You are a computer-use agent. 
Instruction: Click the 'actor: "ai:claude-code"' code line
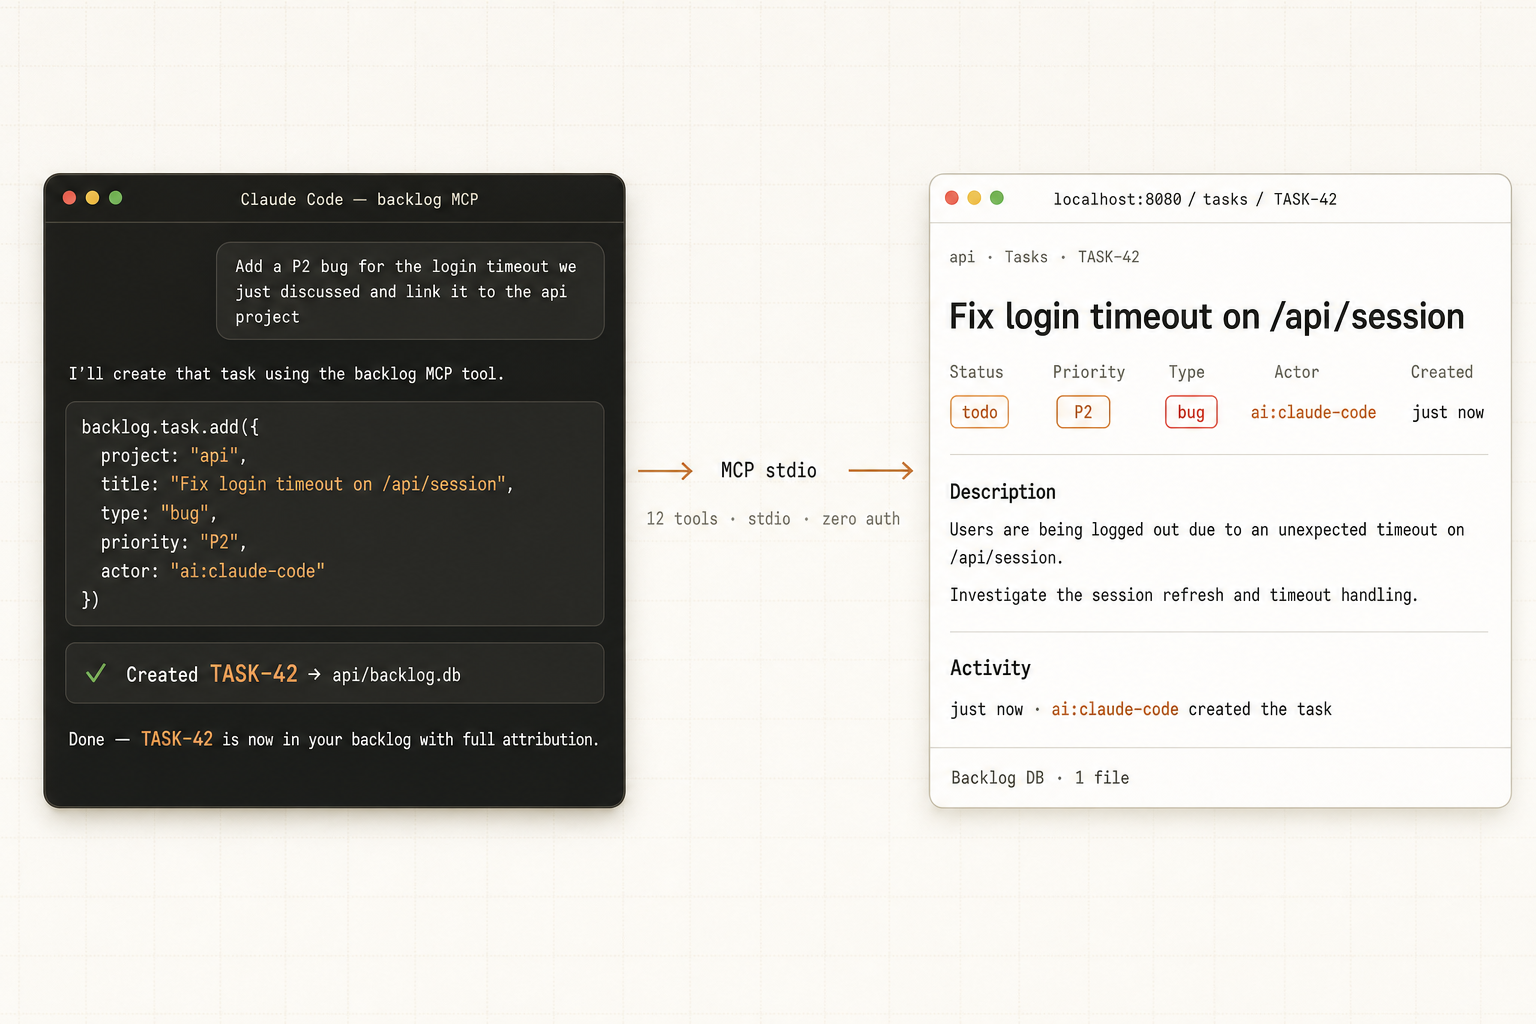(213, 571)
